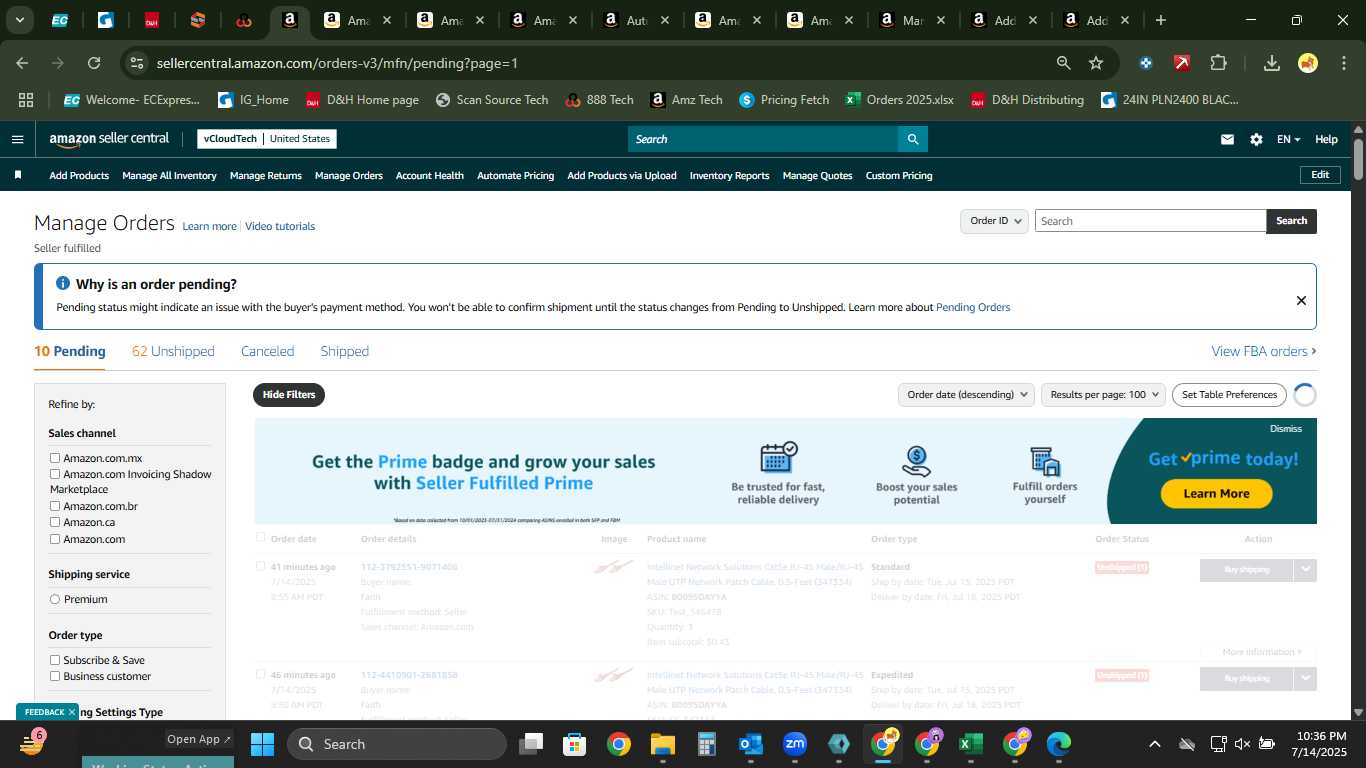1366x768 pixels.
Task: Open the Seller Central hamburger menu
Action: click(x=17, y=139)
